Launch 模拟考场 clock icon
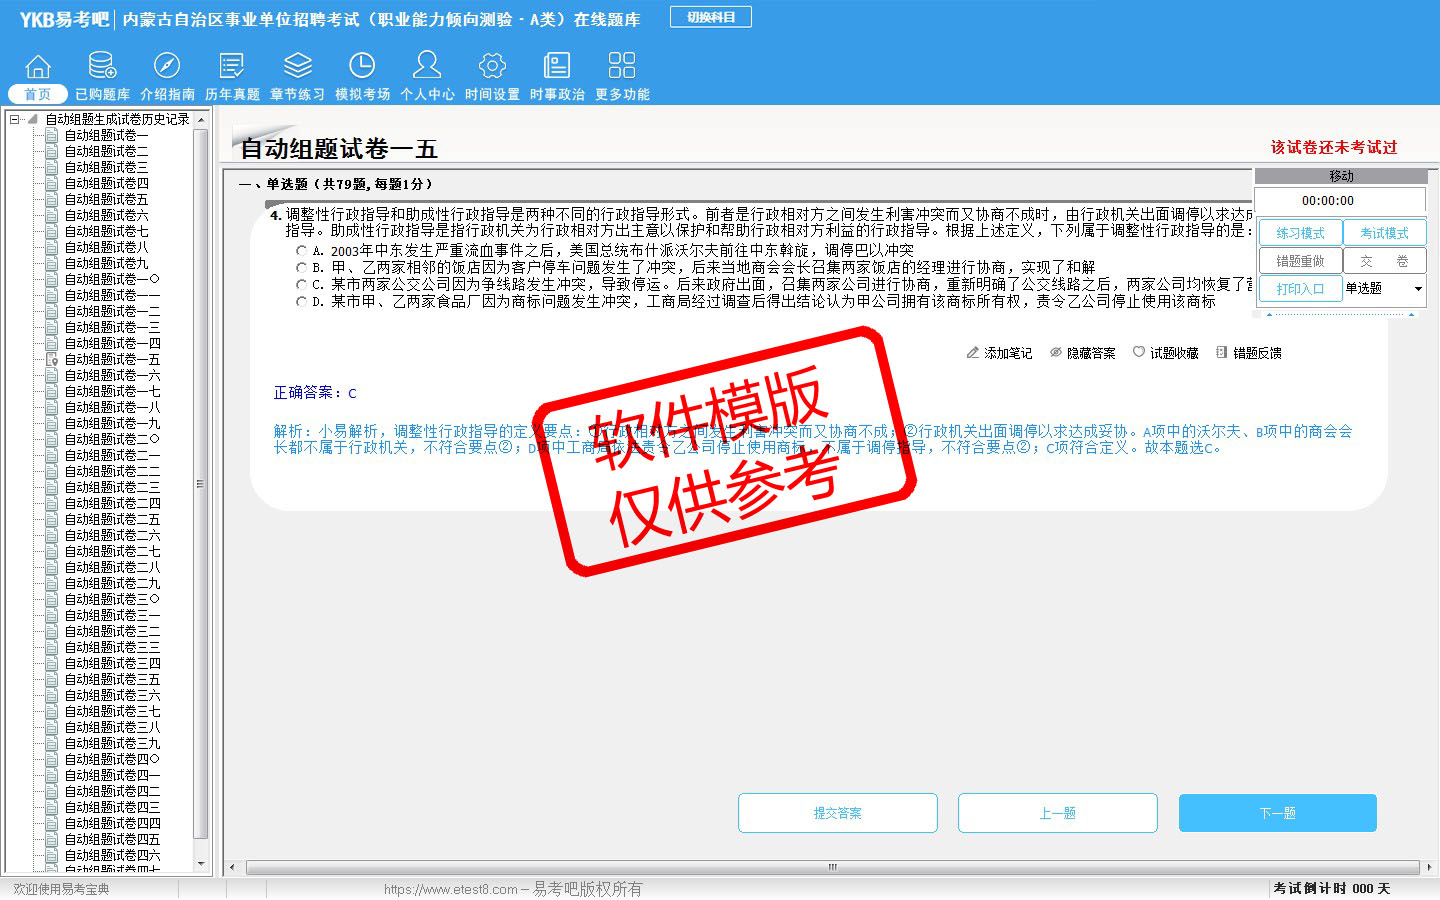 click(362, 67)
